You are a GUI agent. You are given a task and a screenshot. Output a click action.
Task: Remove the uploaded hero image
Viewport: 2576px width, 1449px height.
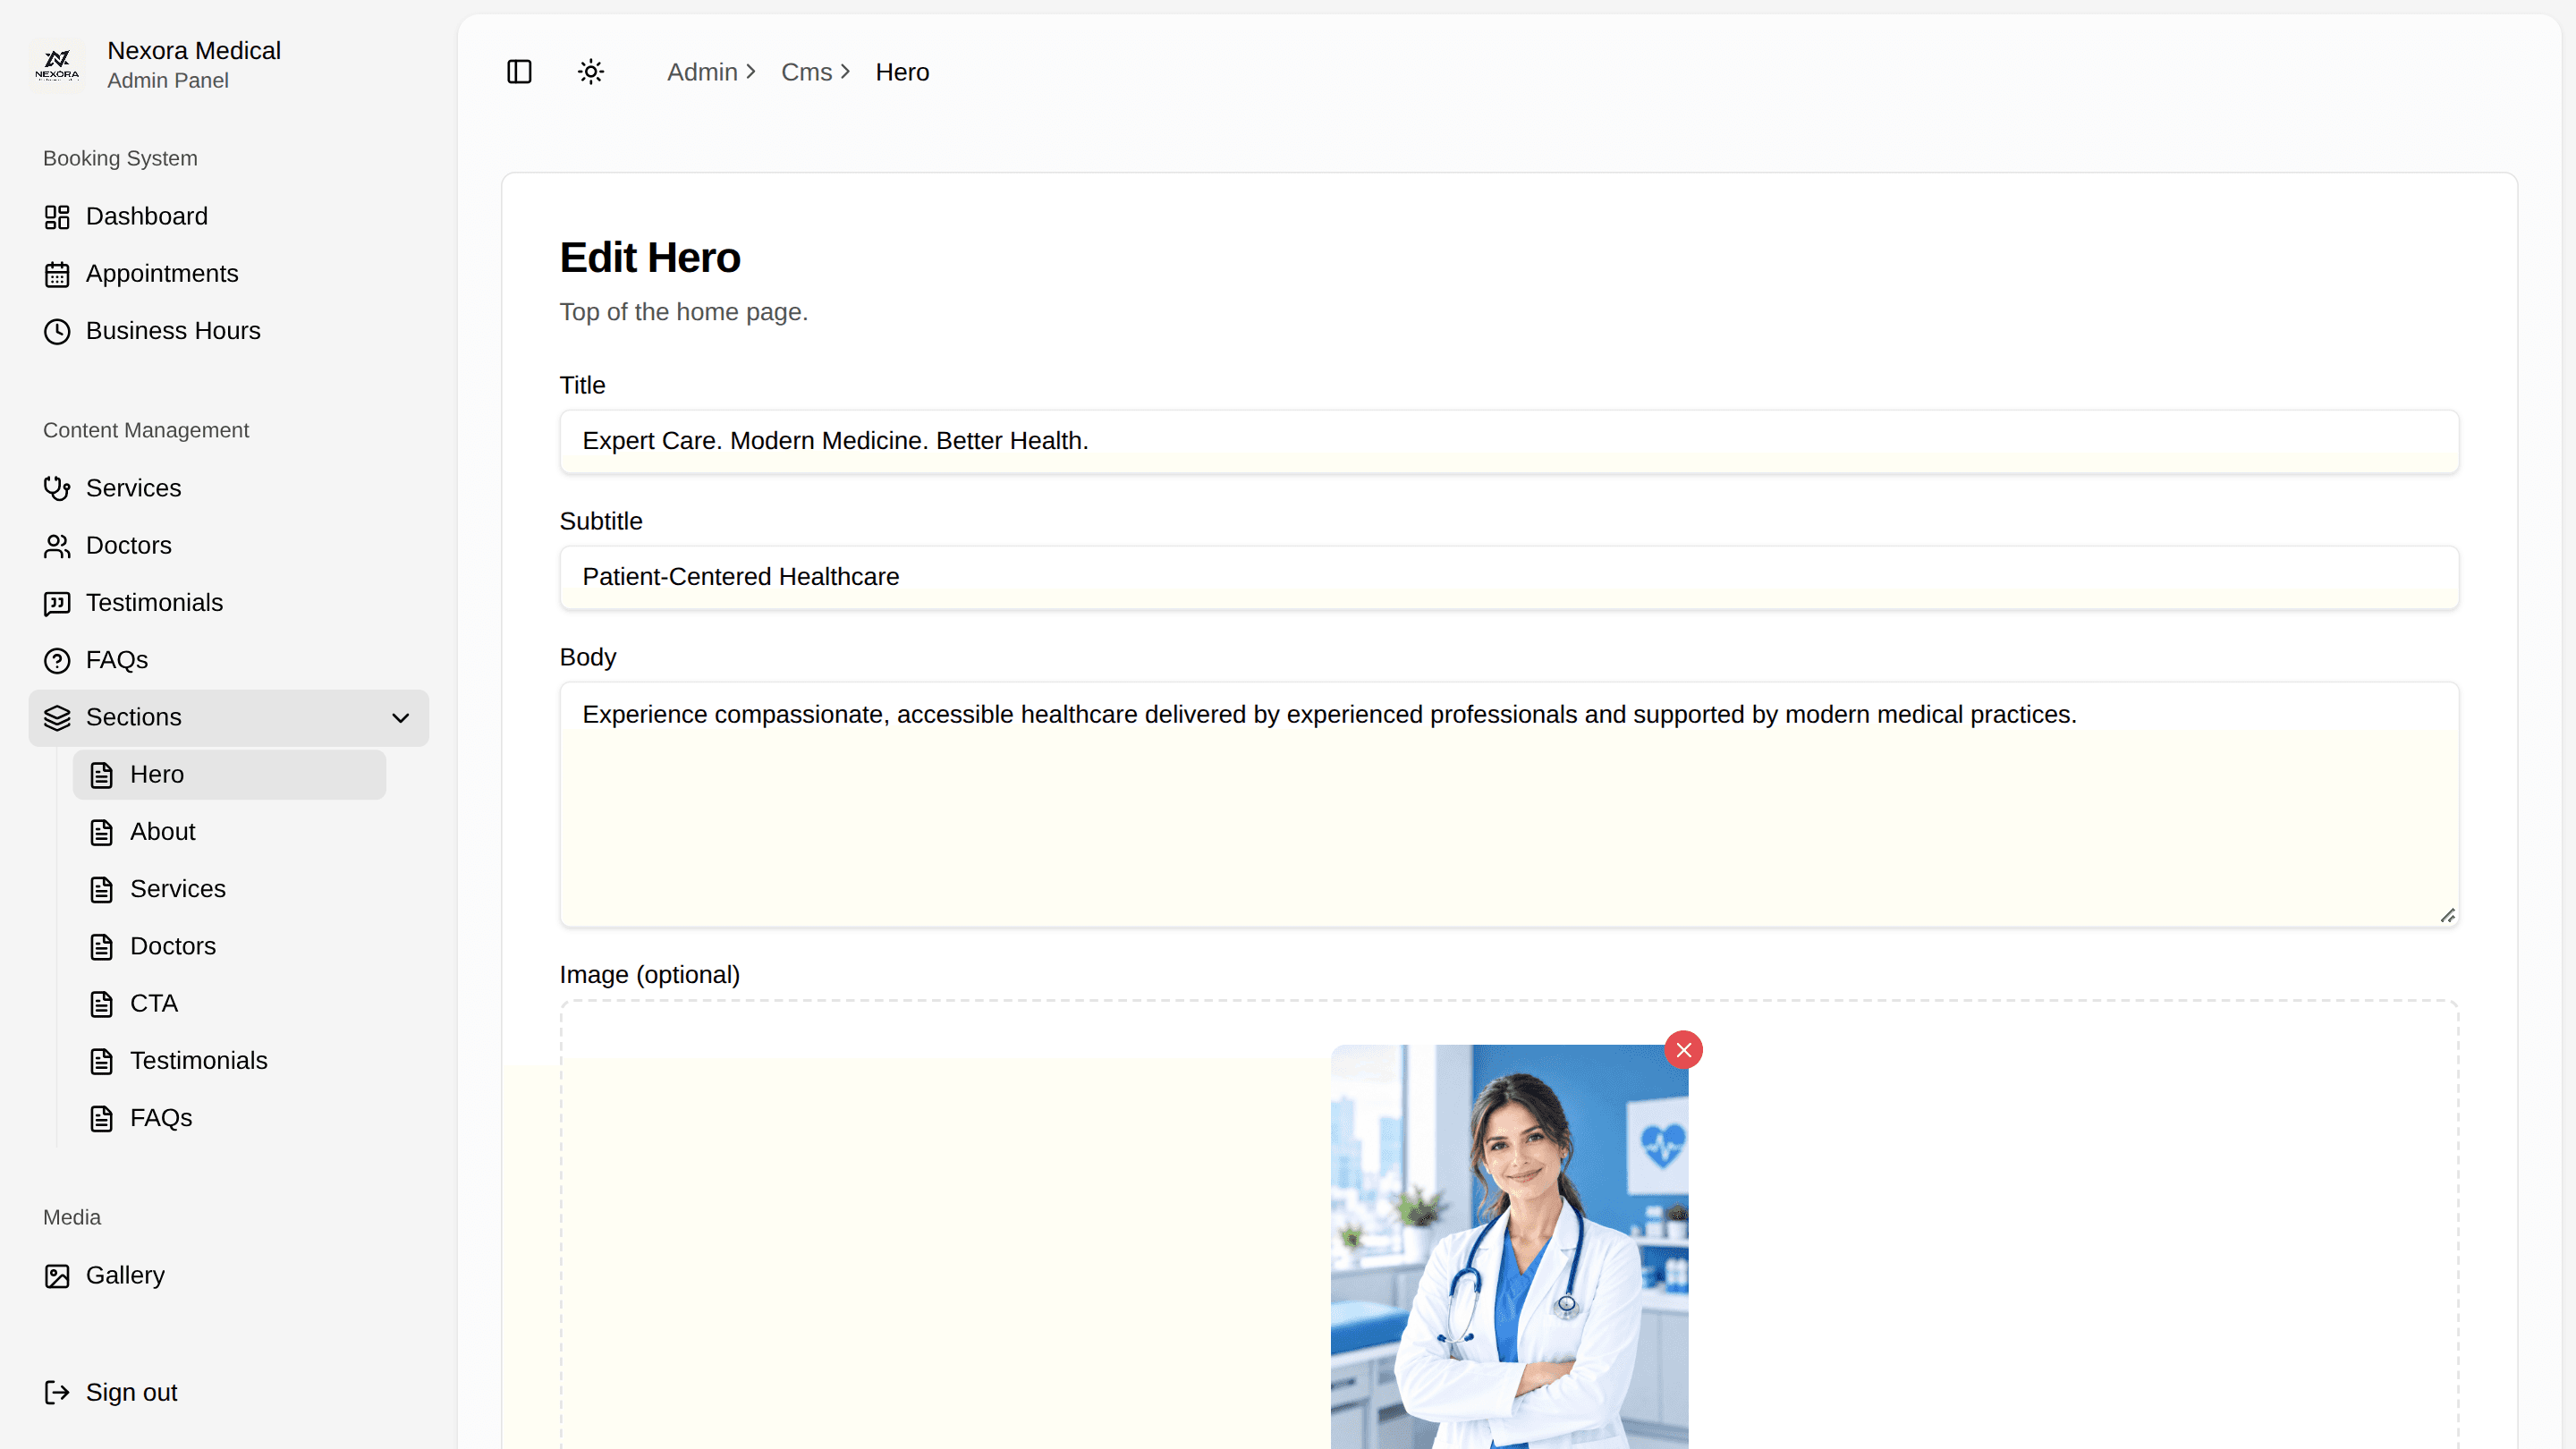coord(1684,1050)
